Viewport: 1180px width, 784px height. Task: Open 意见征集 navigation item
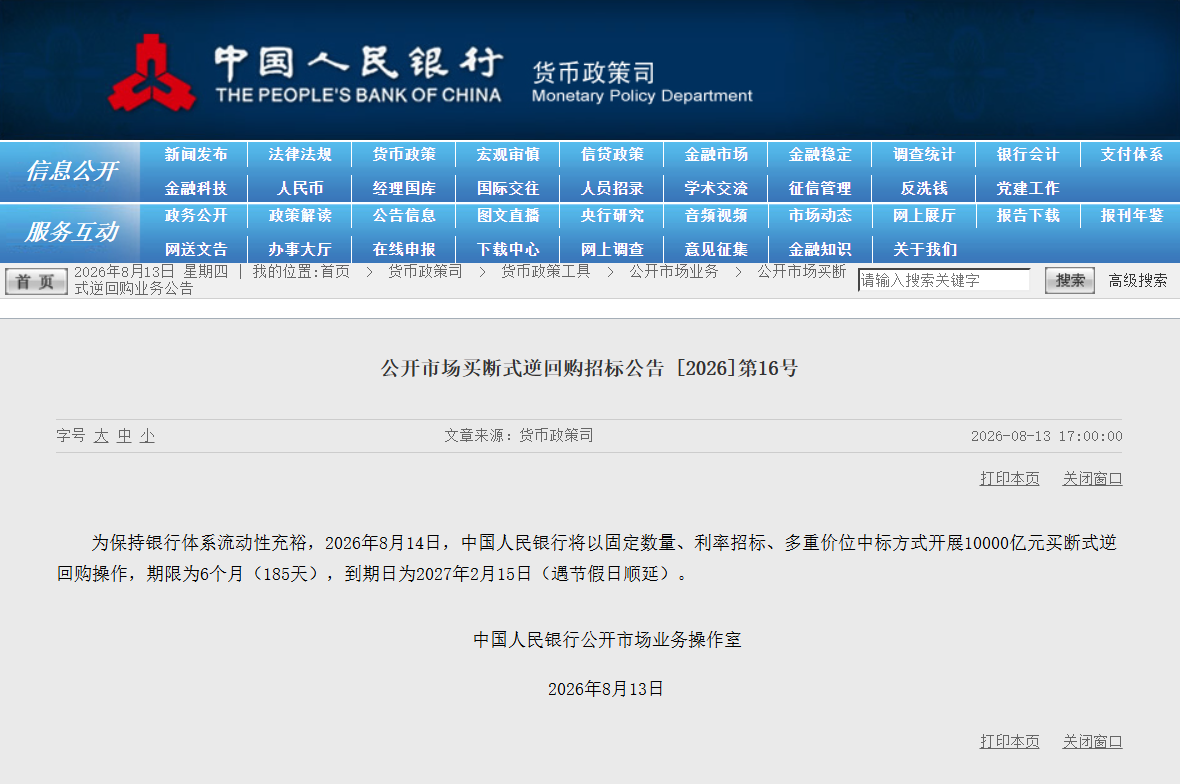coord(716,249)
